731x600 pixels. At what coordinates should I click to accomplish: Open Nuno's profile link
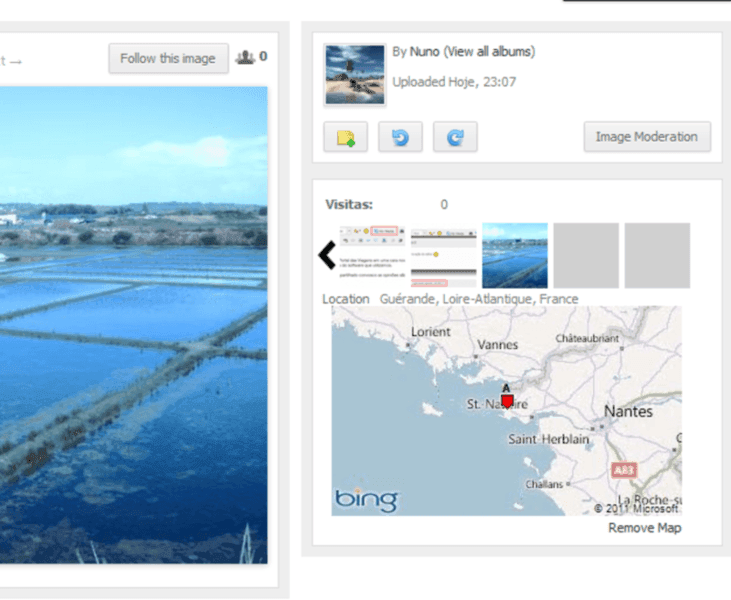point(424,51)
